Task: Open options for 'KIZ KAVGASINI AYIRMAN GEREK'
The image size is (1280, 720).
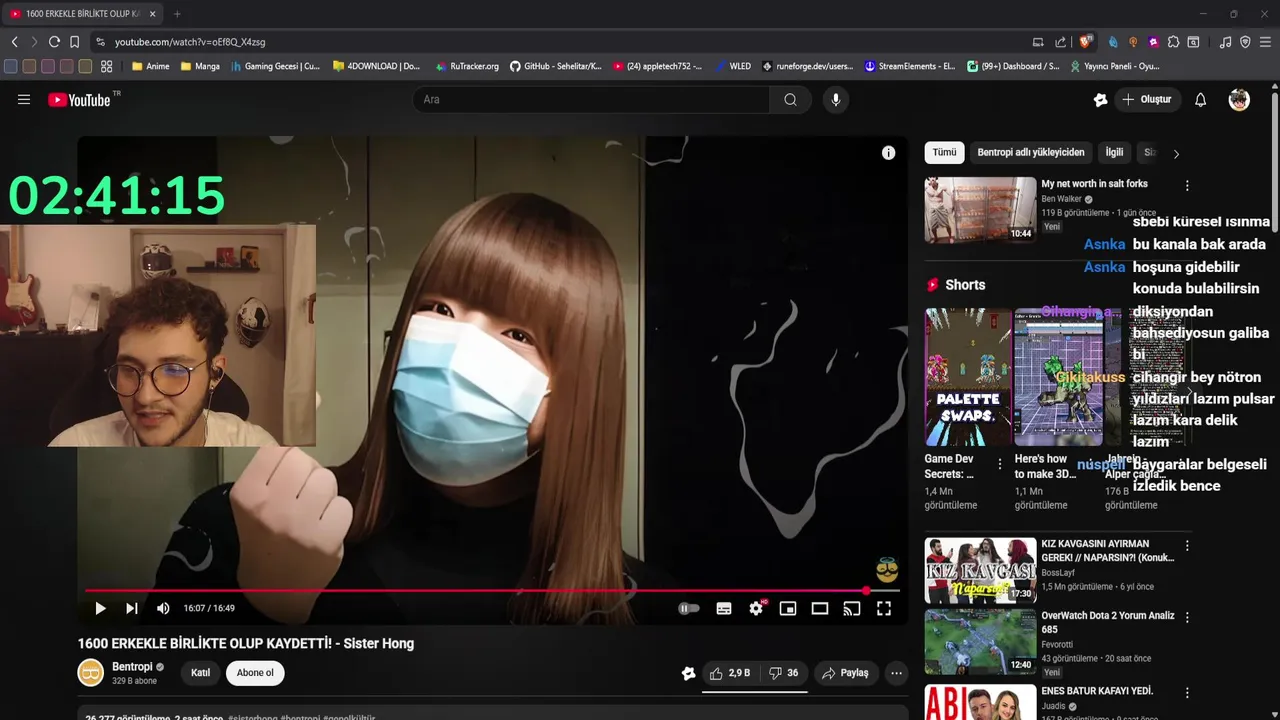Action: click(x=1187, y=546)
